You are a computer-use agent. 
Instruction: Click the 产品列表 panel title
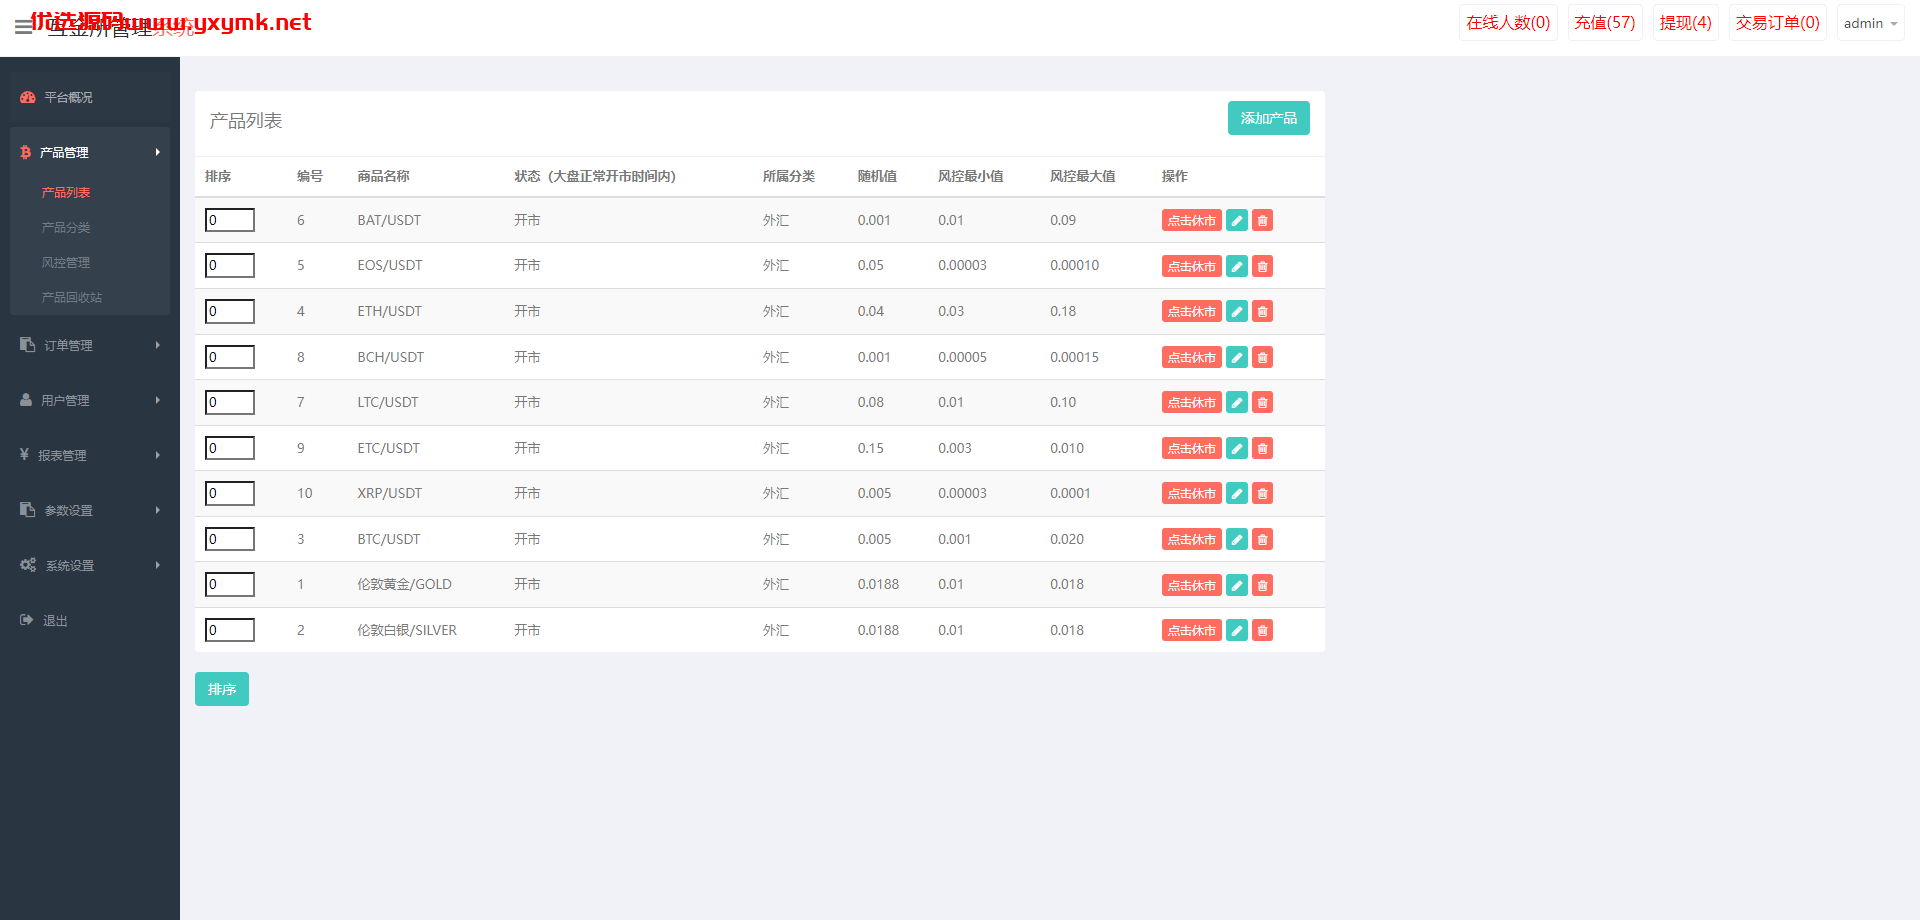(x=246, y=121)
